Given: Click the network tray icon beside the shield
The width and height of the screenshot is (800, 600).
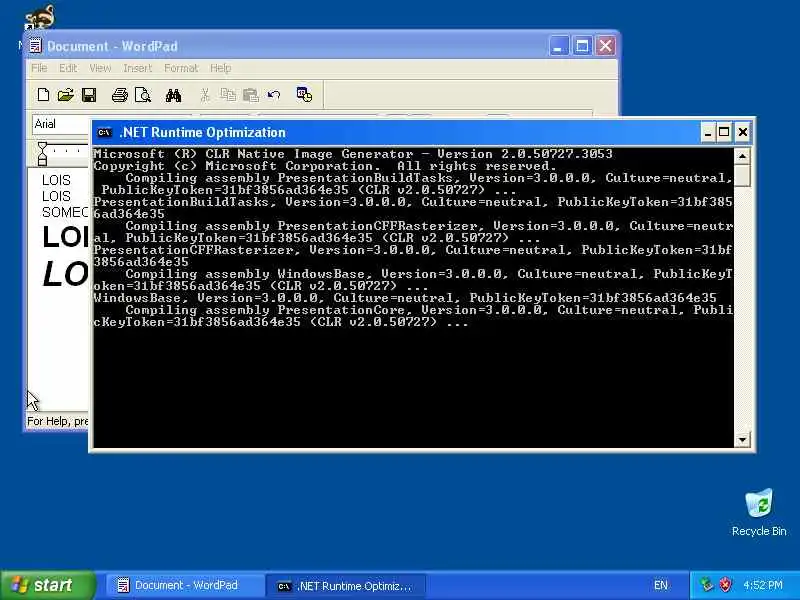Looking at the screenshot, I should 707,584.
